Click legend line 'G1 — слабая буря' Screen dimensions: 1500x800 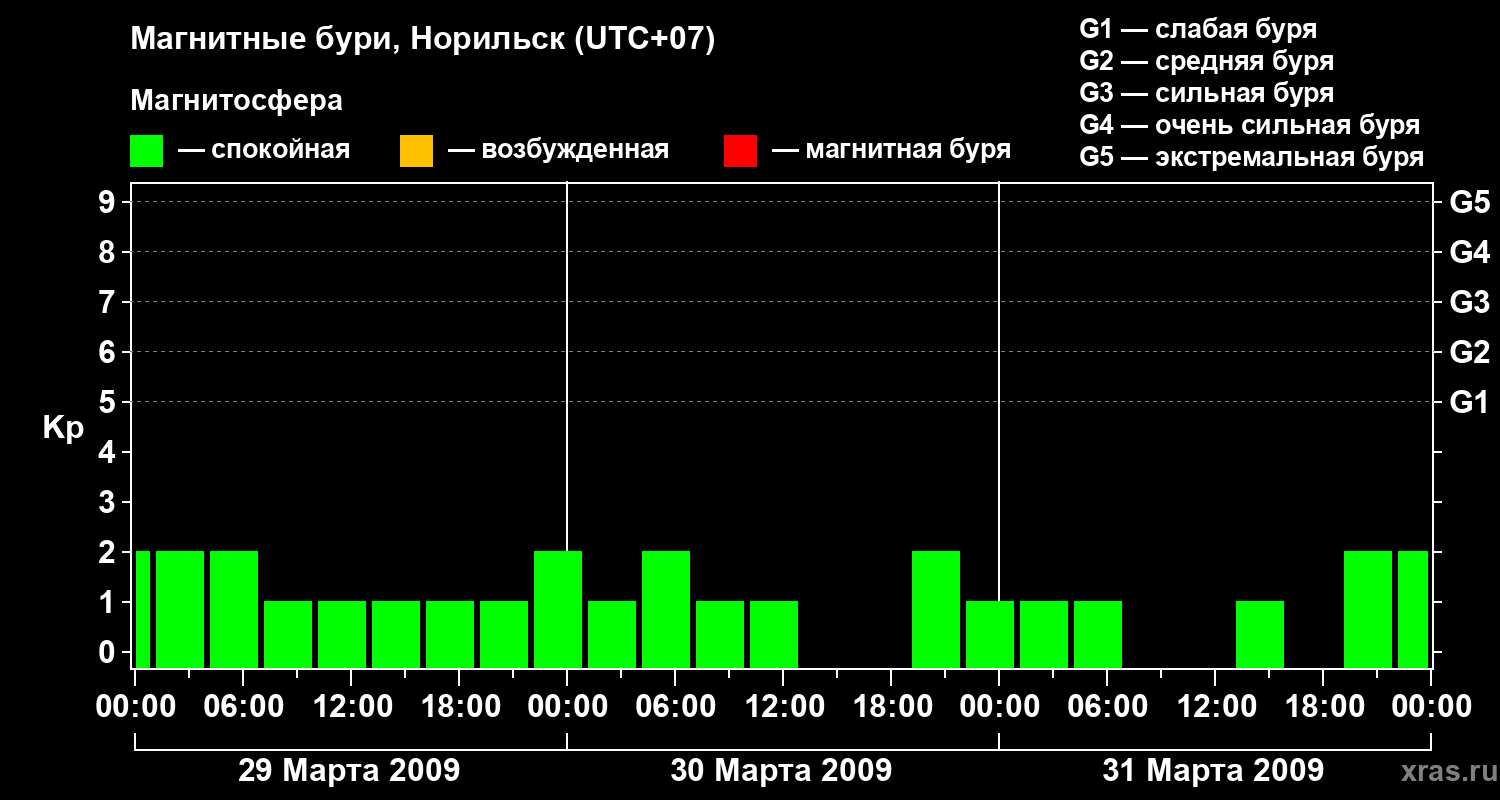1198,29
